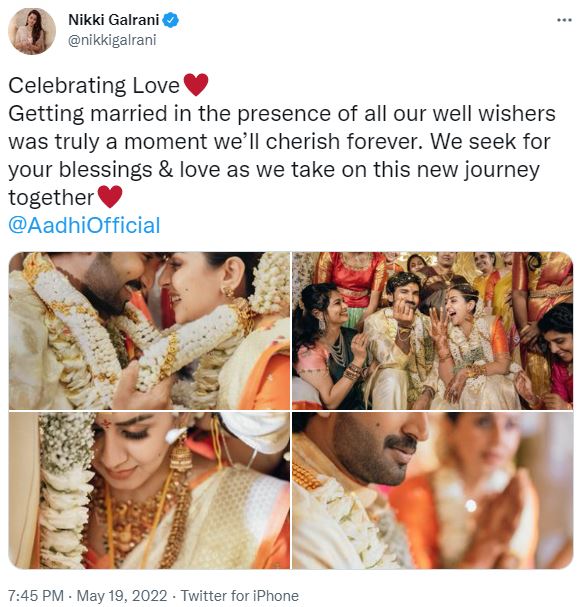Click the tweet text about getting married

click(282, 155)
